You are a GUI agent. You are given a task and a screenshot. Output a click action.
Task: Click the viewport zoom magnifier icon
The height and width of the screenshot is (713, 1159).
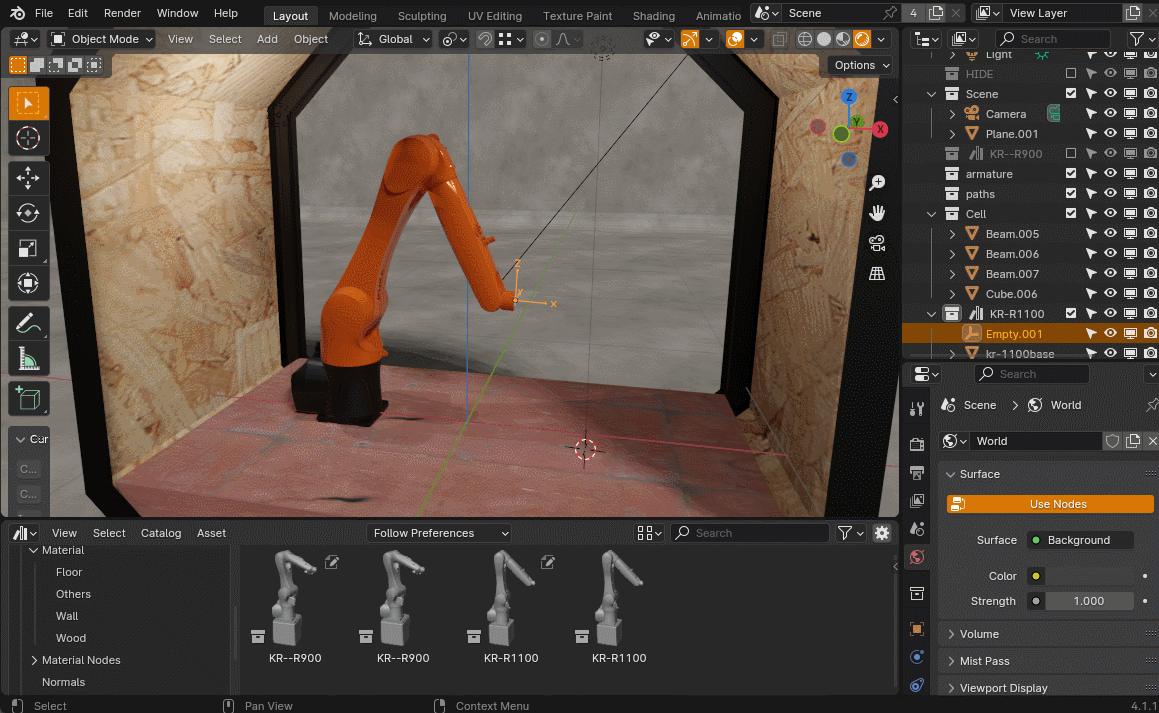pos(877,182)
